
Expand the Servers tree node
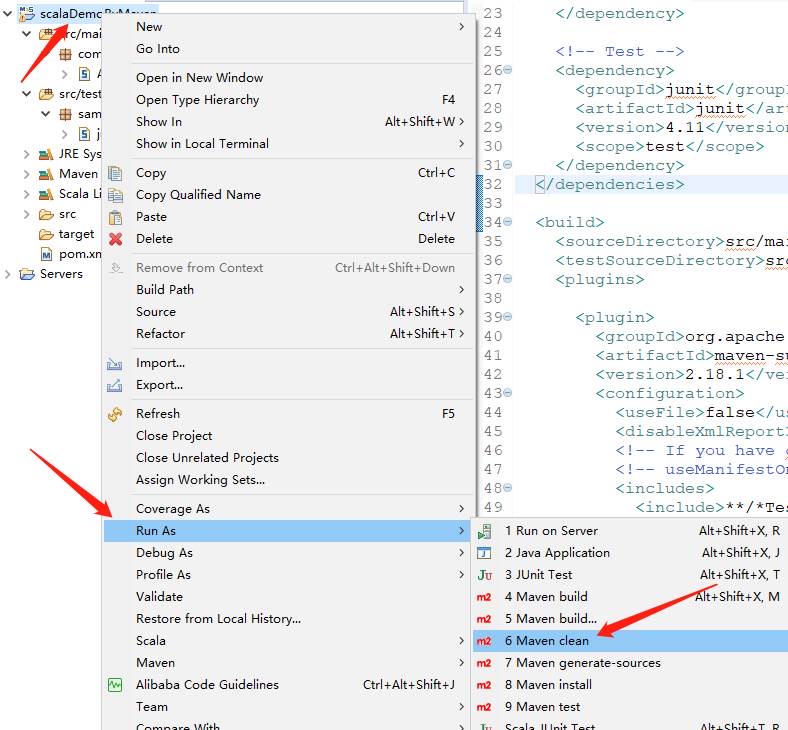10,274
